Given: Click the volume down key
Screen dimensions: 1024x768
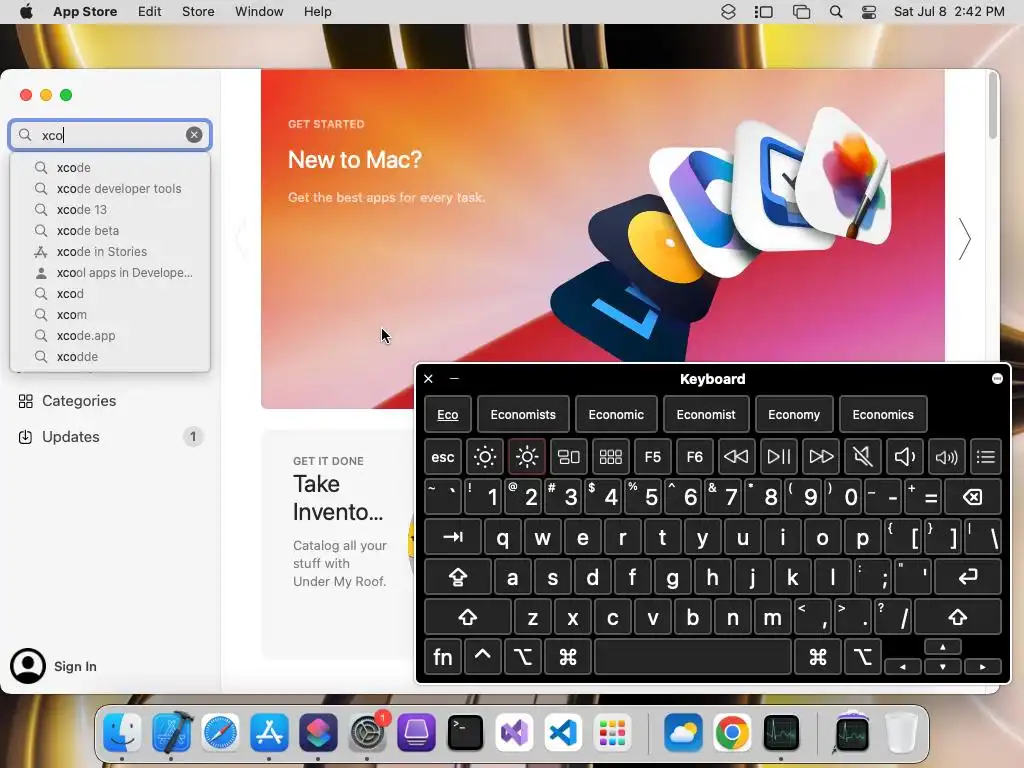Looking at the screenshot, I should pyautogui.click(x=904, y=456).
